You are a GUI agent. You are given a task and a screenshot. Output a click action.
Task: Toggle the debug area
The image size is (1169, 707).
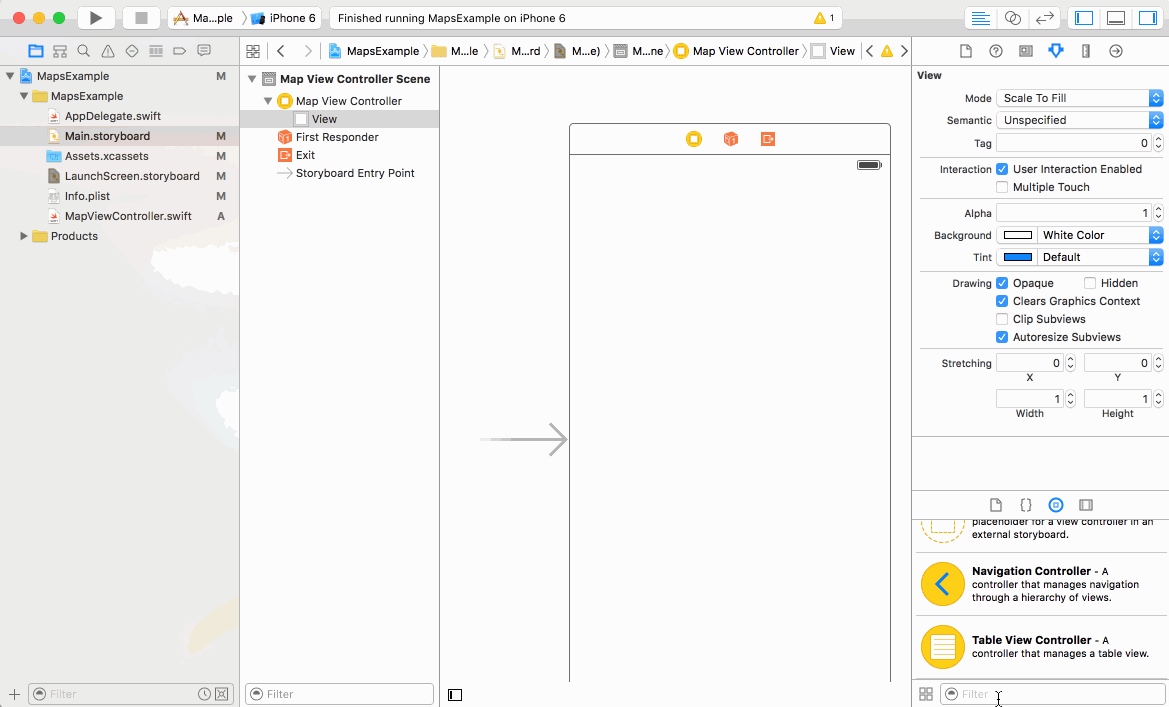pos(1116,18)
